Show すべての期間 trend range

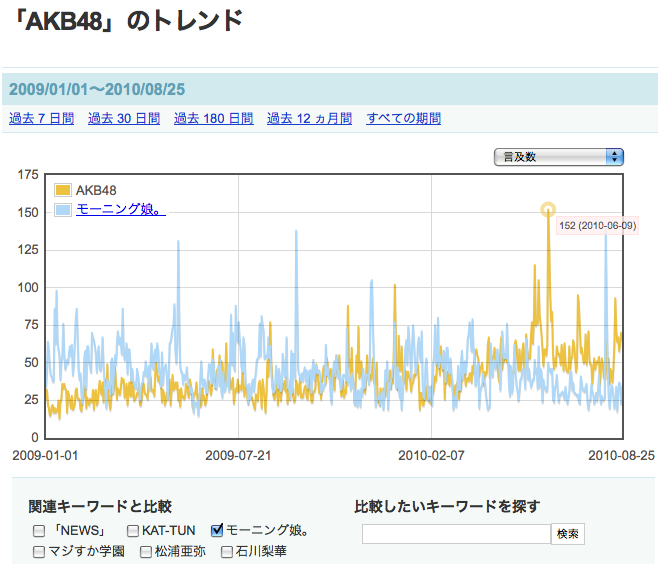click(x=403, y=119)
